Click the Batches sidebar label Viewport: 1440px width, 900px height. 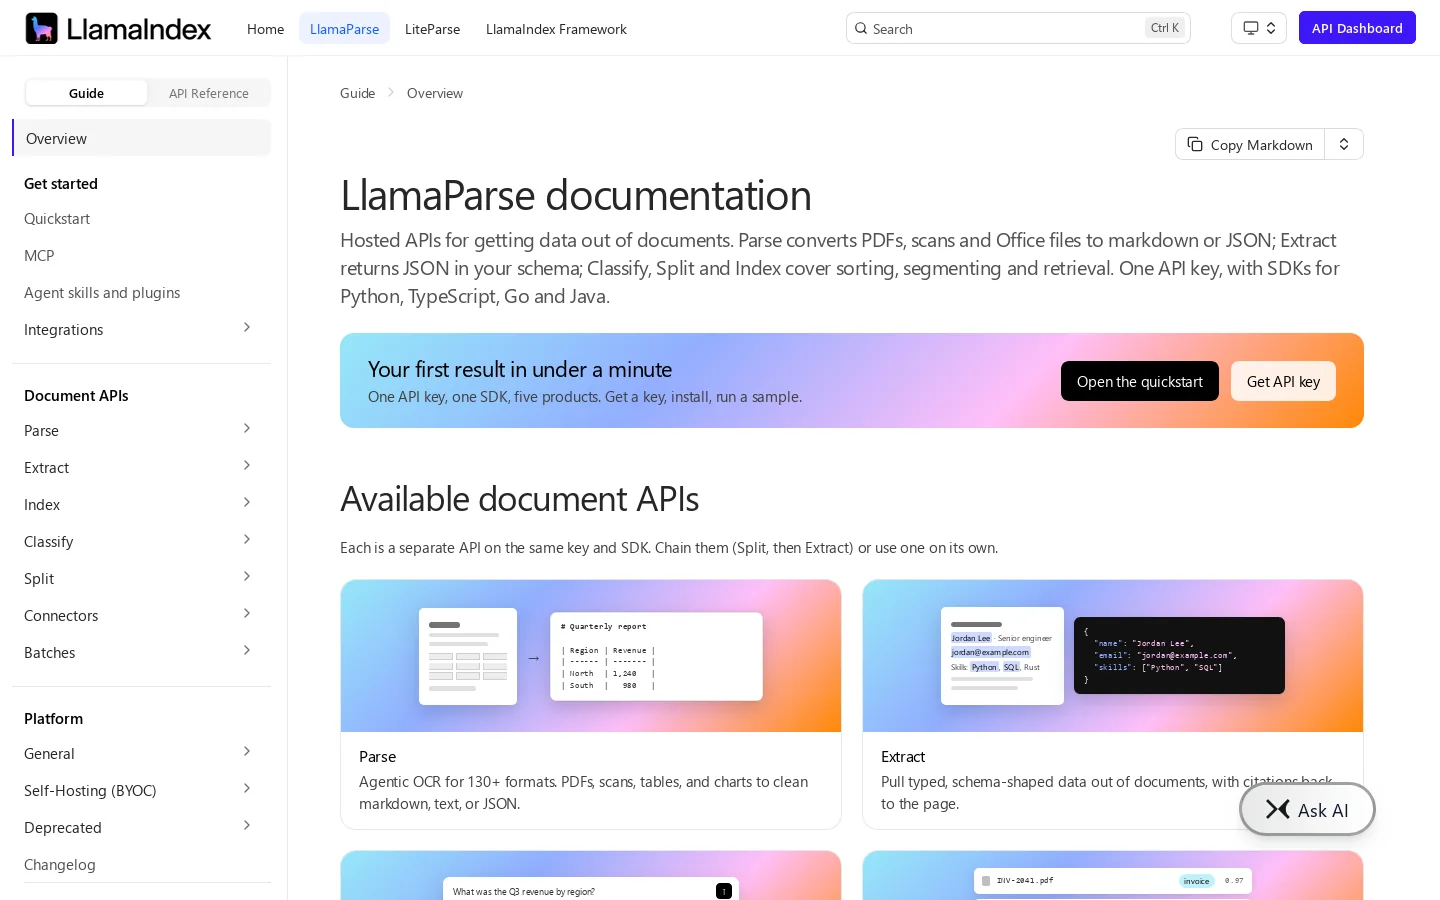49,653
